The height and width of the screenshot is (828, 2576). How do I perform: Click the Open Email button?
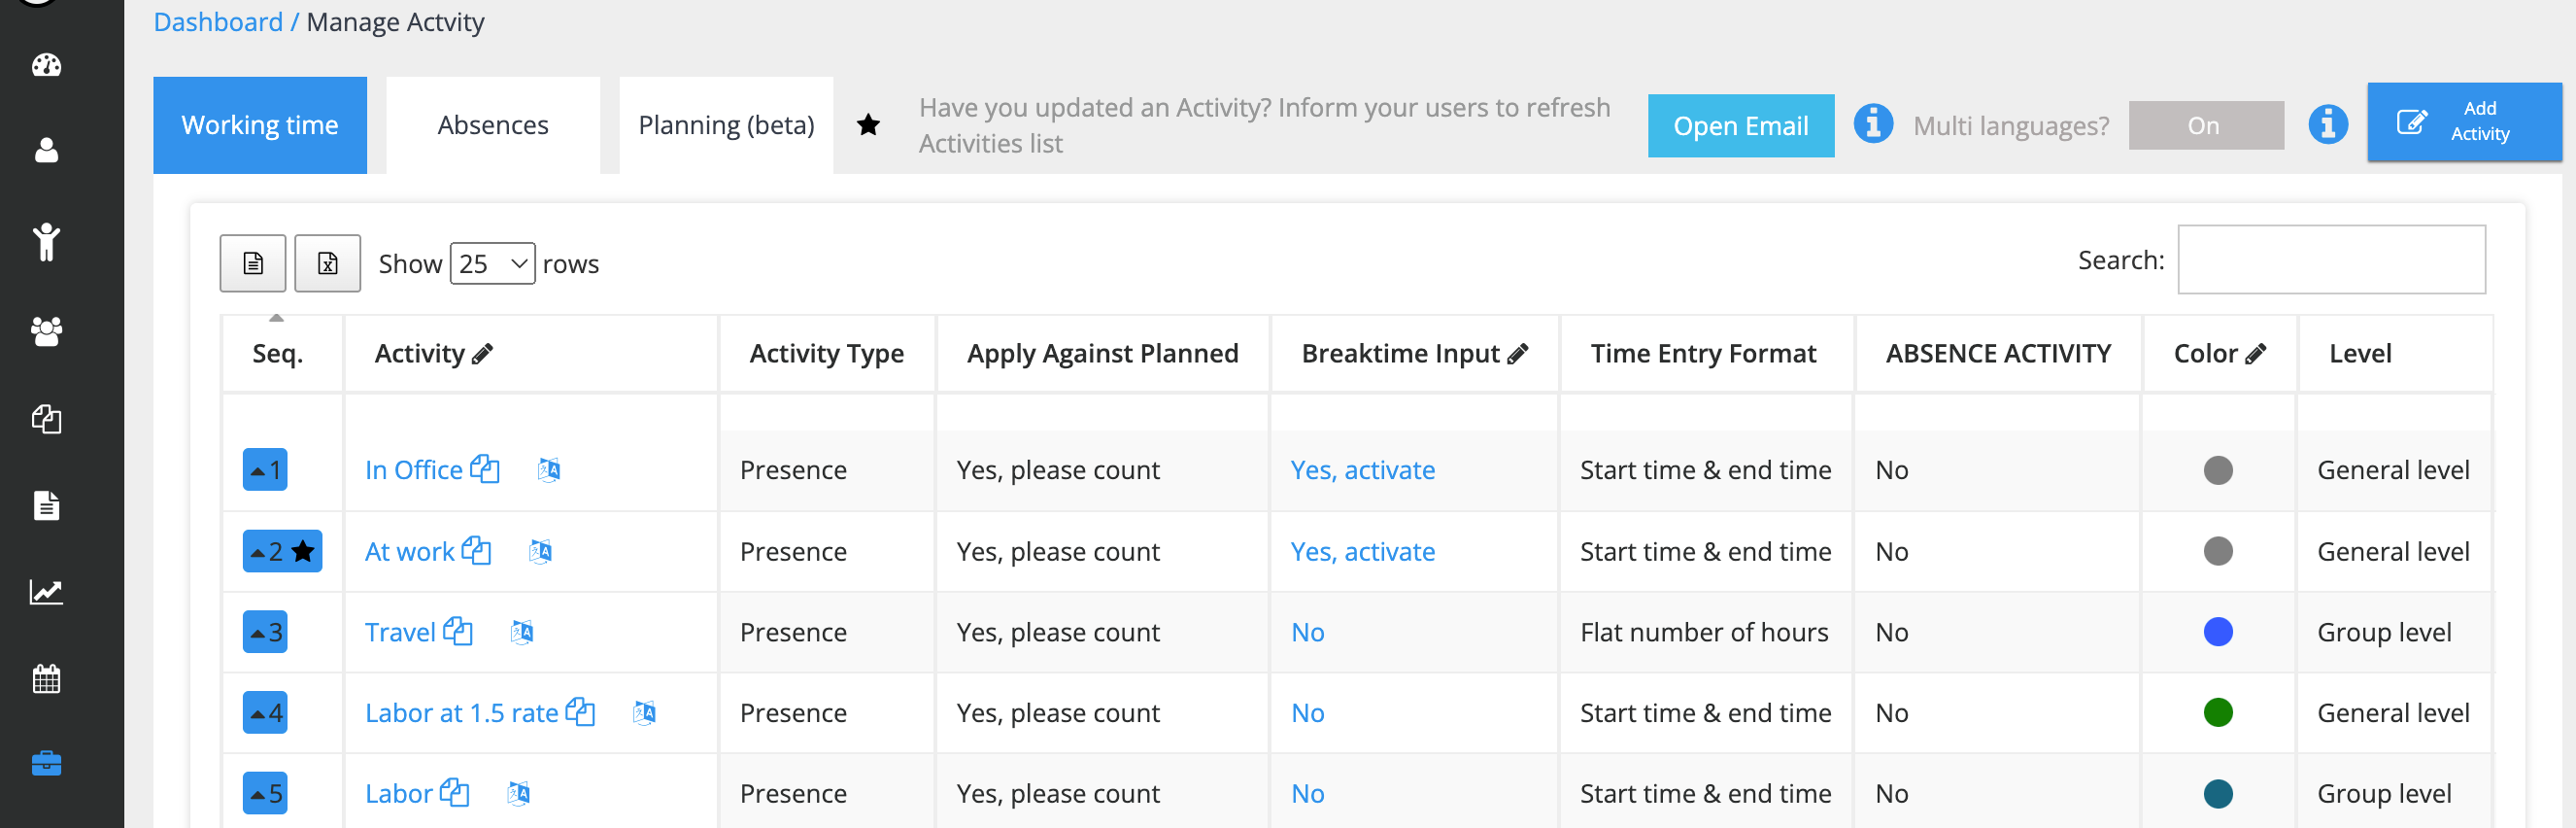pos(1740,126)
